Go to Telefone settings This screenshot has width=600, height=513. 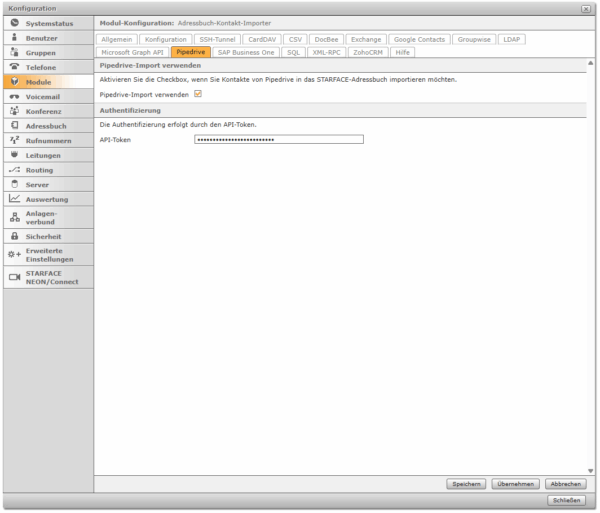[x=49, y=67]
